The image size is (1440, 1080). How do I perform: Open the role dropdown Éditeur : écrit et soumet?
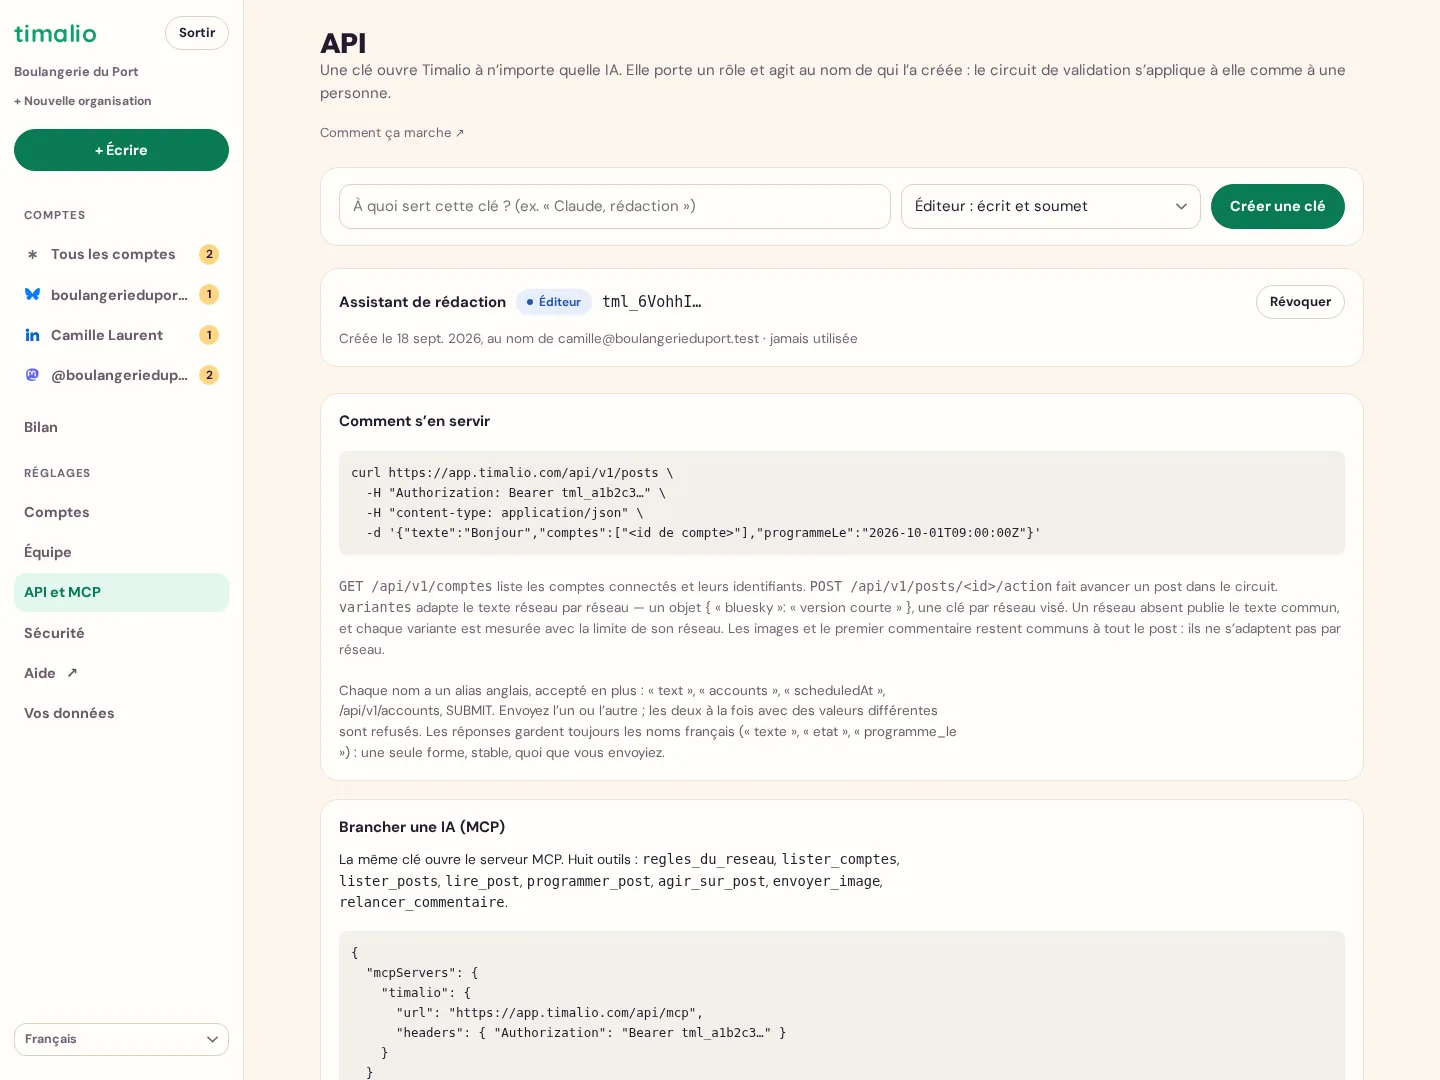click(x=1051, y=206)
